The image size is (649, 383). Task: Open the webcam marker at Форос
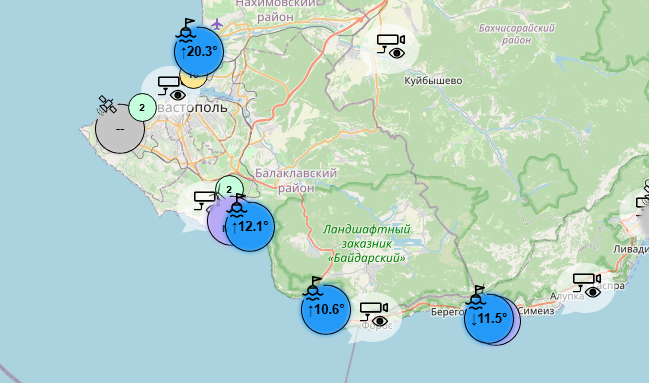click(x=375, y=316)
